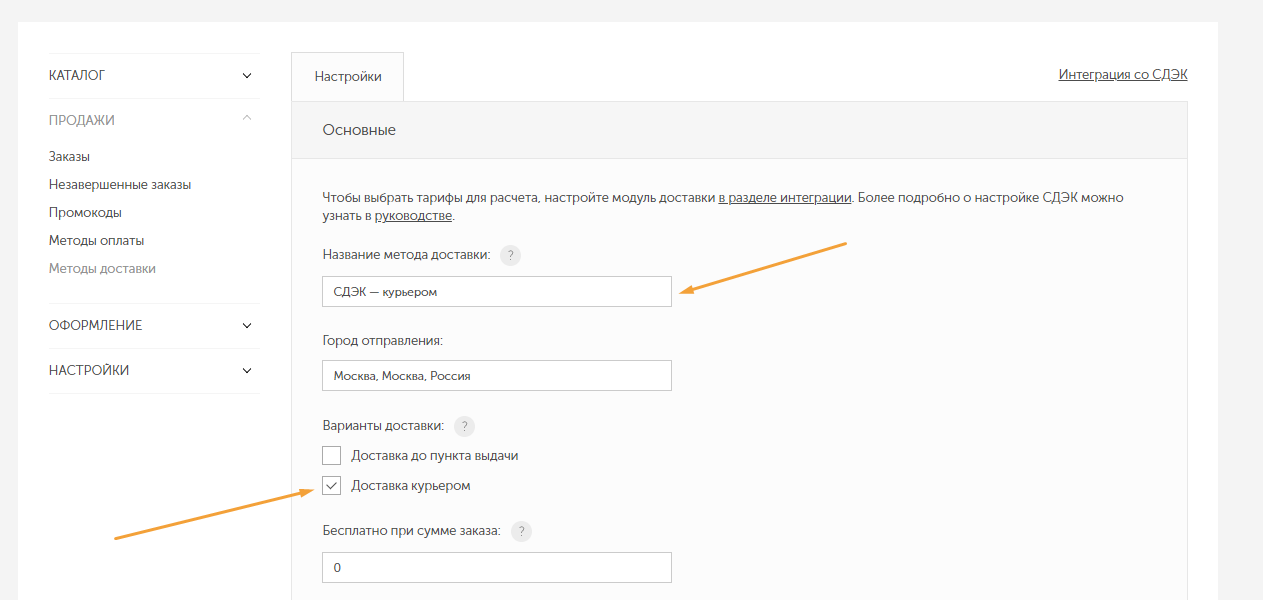The image size is (1263, 600).
Task: Switch to the Настройки tab
Action: coord(348,77)
